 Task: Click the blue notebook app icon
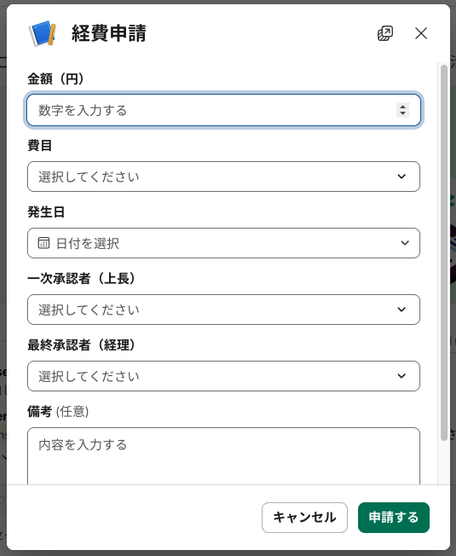pyautogui.click(x=43, y=33)
